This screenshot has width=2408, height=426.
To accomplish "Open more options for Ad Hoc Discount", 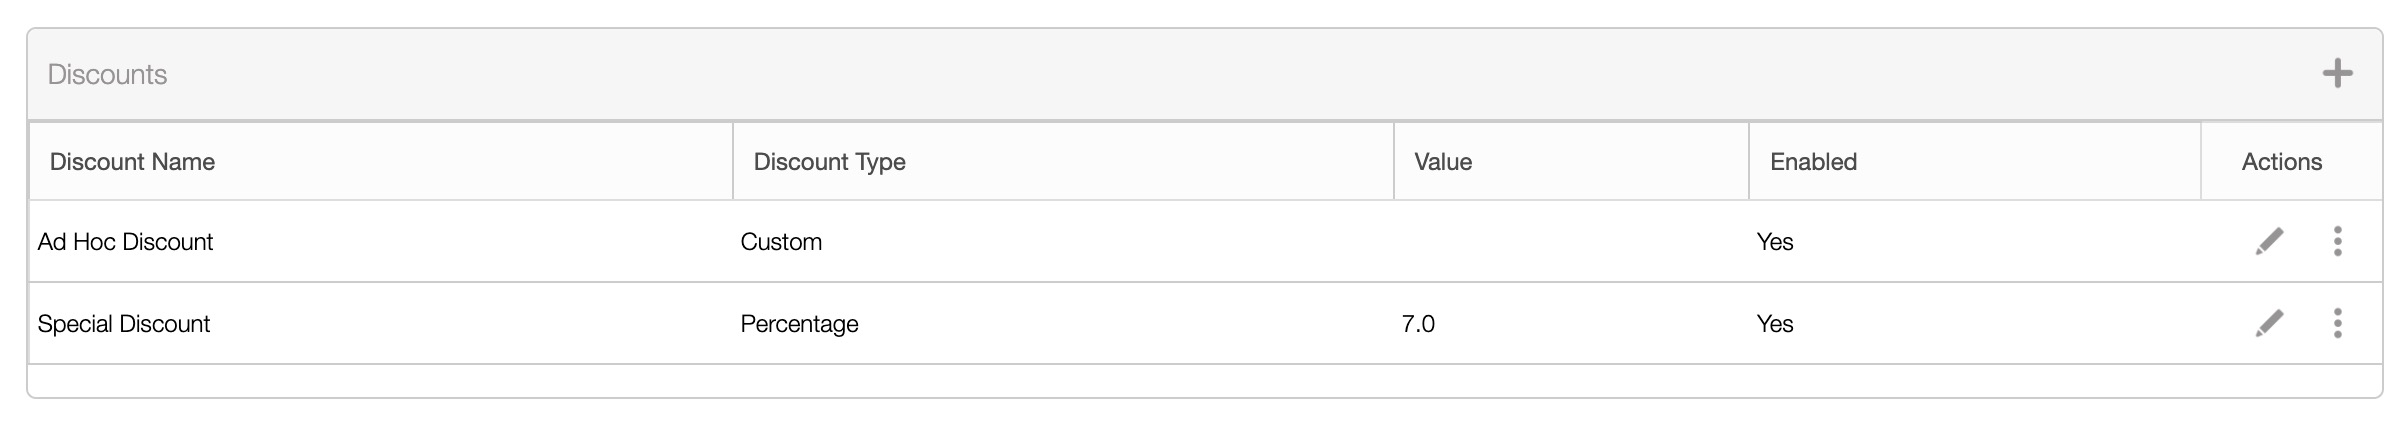I will click(2337, 242).
